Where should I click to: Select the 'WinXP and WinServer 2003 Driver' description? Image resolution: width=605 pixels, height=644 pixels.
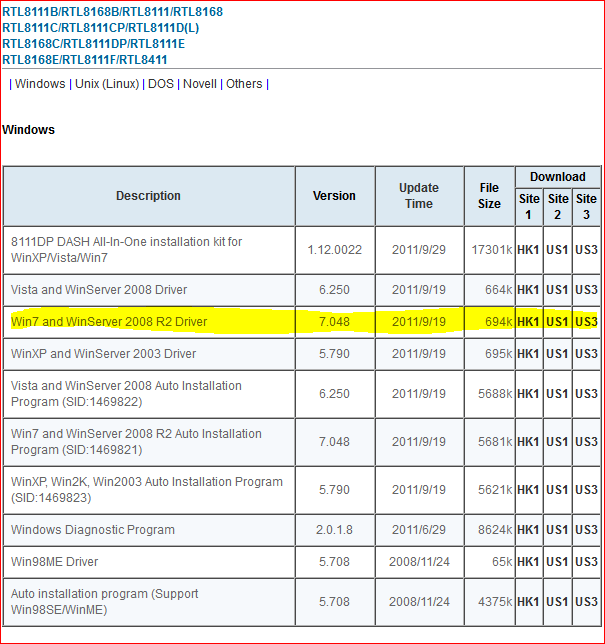[104, 354]
